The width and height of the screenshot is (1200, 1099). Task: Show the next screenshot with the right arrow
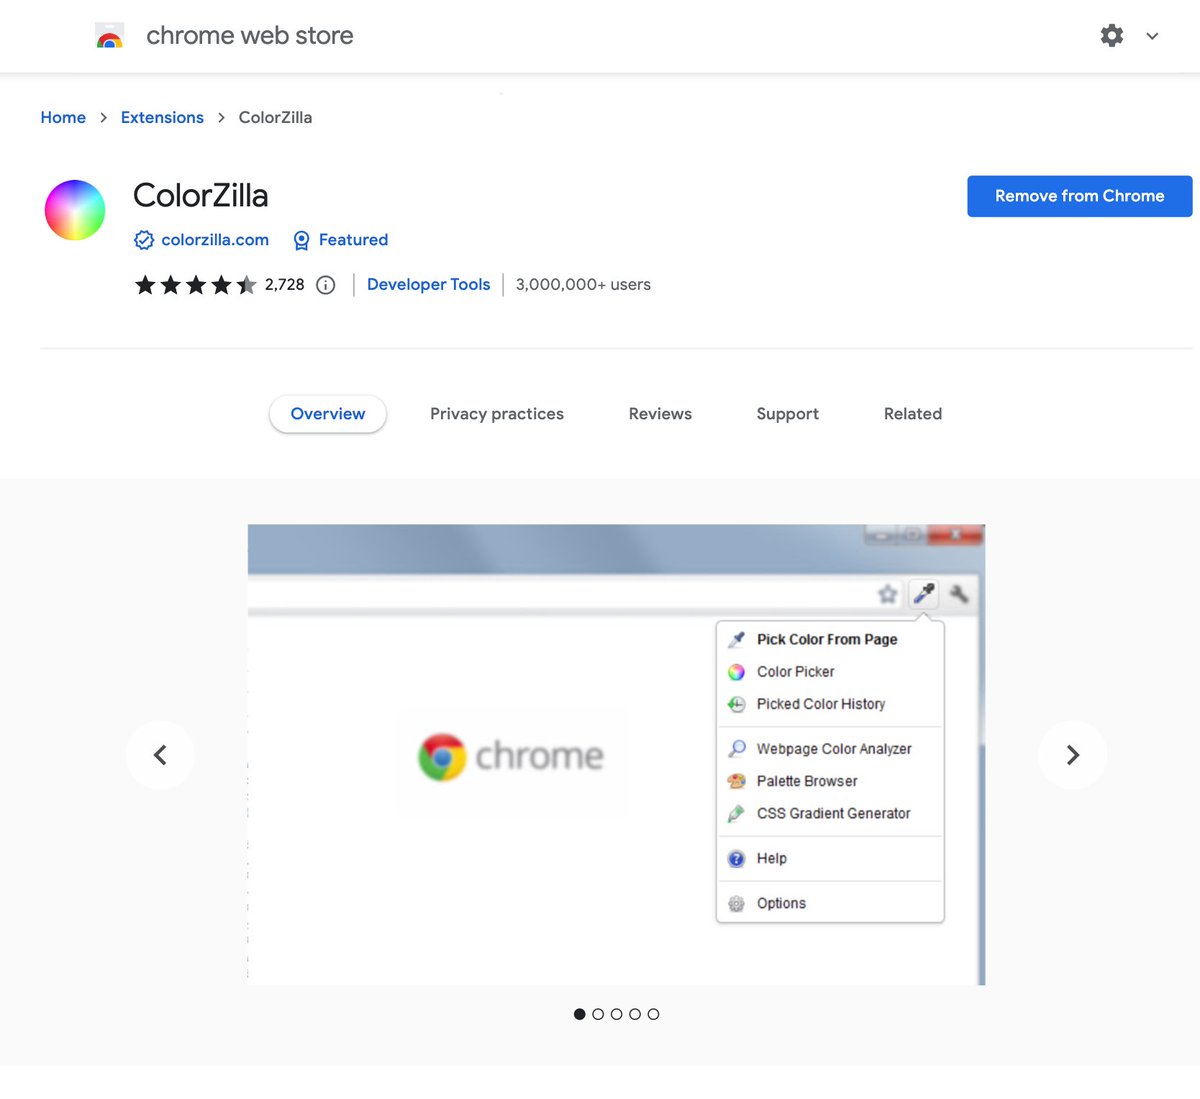[1072, 755]
